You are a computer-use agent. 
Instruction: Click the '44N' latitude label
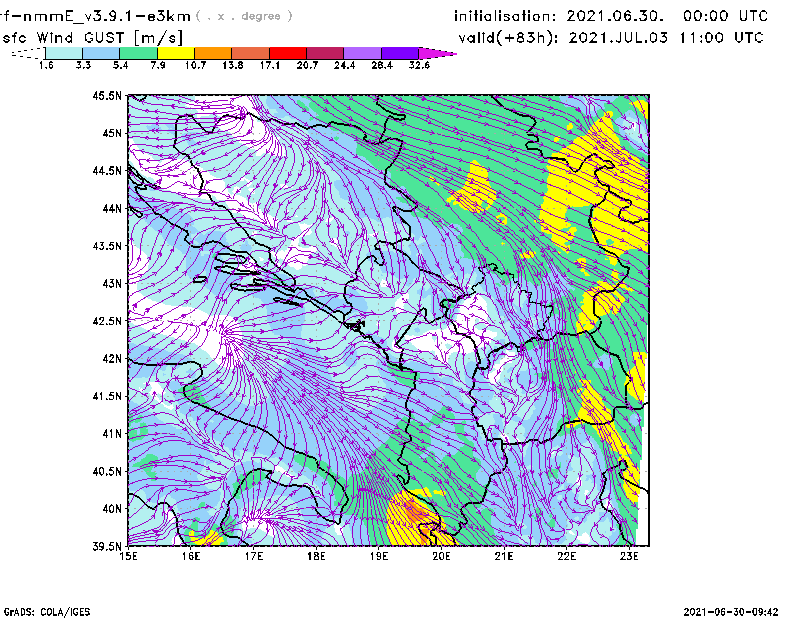coord(112,208)
